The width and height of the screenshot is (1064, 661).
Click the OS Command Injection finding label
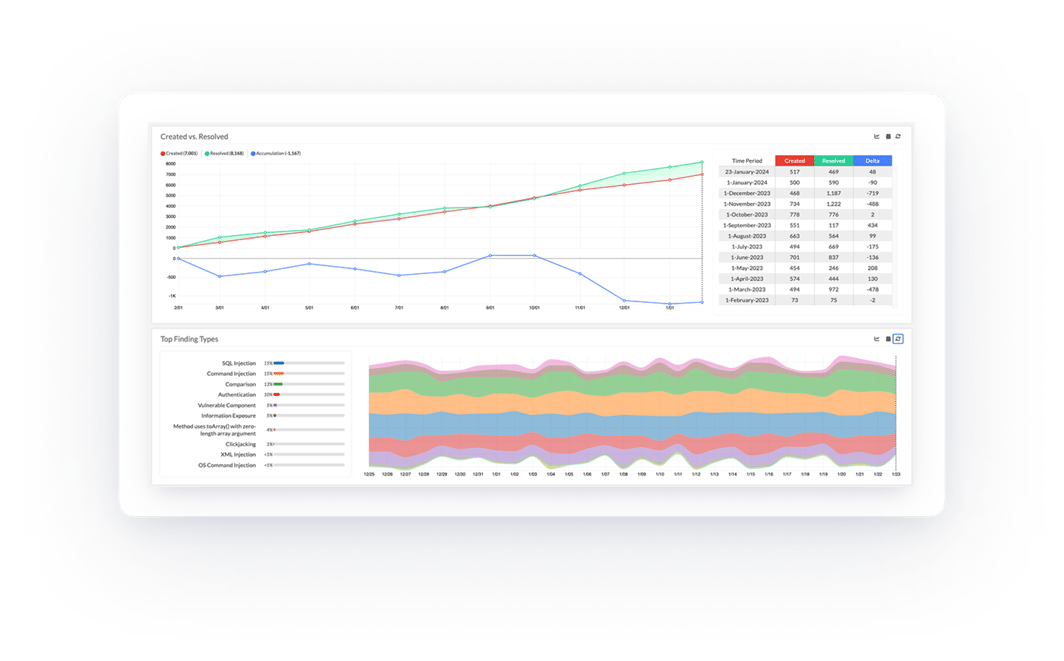(x=227, y=466)
